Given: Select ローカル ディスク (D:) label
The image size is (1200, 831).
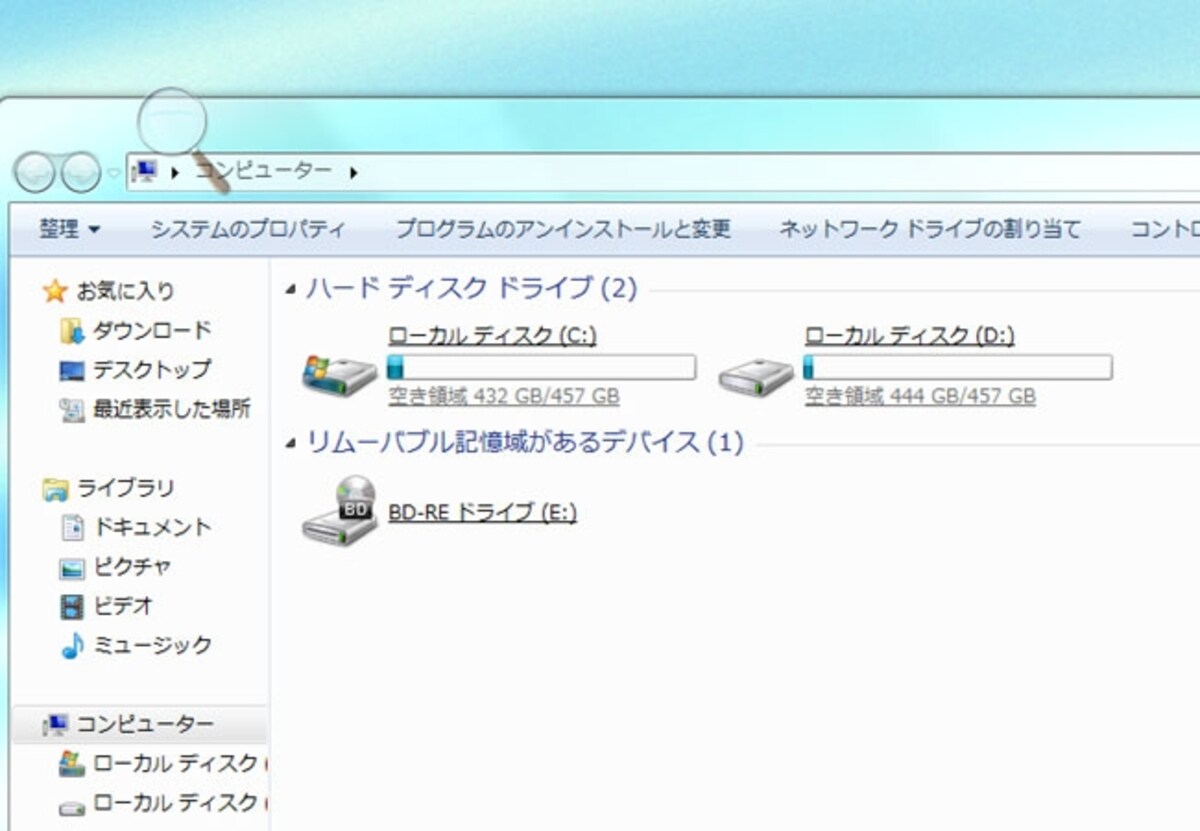Looking at the screenshot, I should (x=909, y=335).
